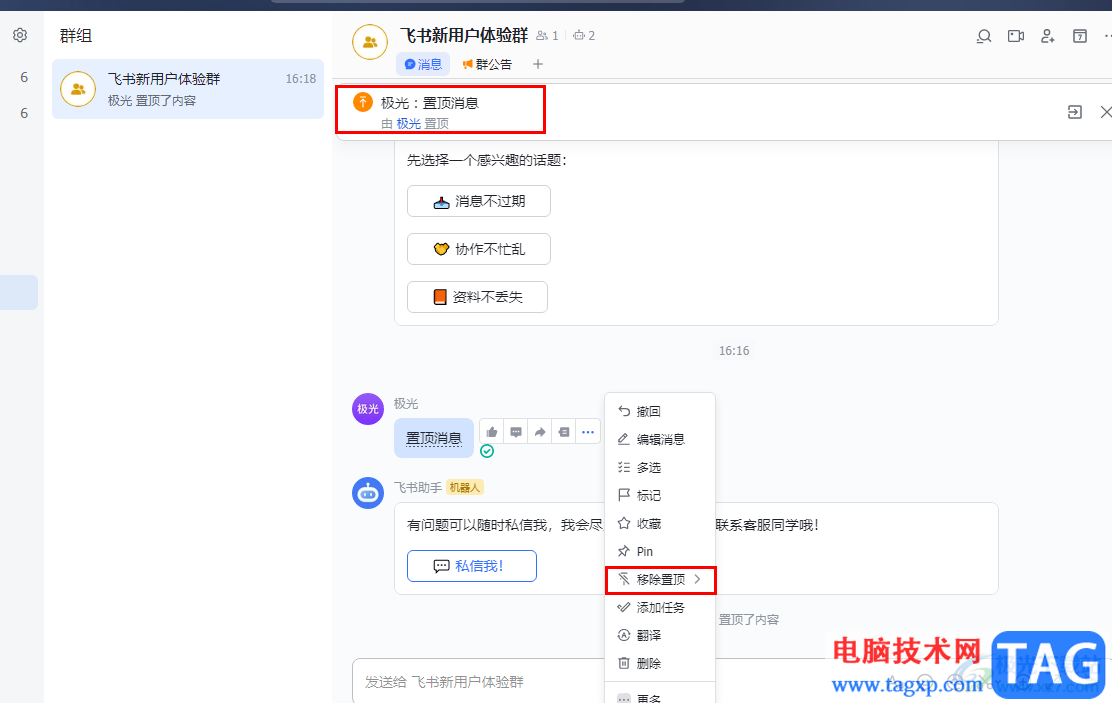Select 撤回 in the context menu
This screenshot has width=1112, height=703.
(660, 411)
